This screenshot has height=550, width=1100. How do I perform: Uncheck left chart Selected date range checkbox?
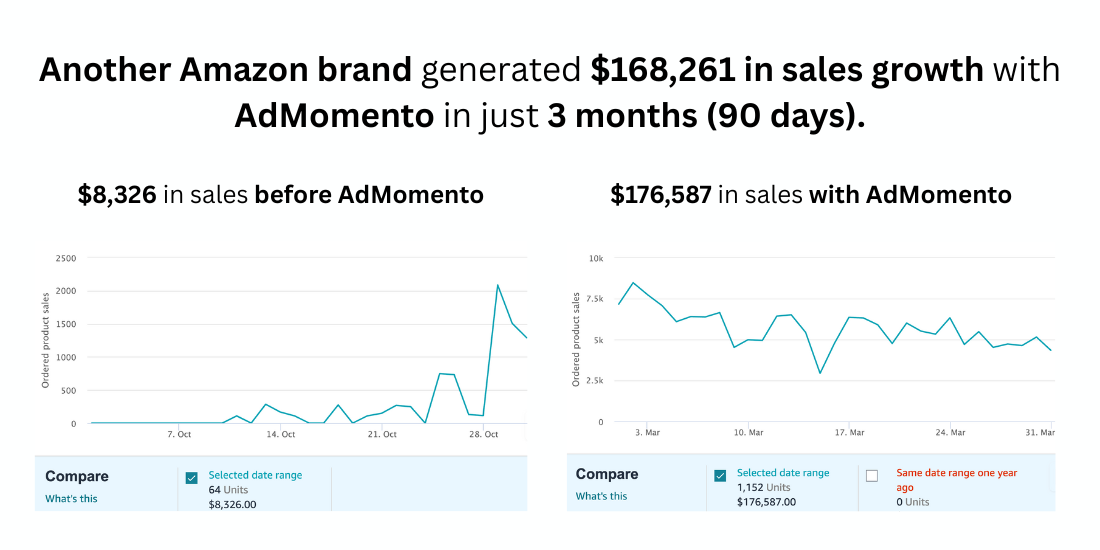(x=192, y=478)
